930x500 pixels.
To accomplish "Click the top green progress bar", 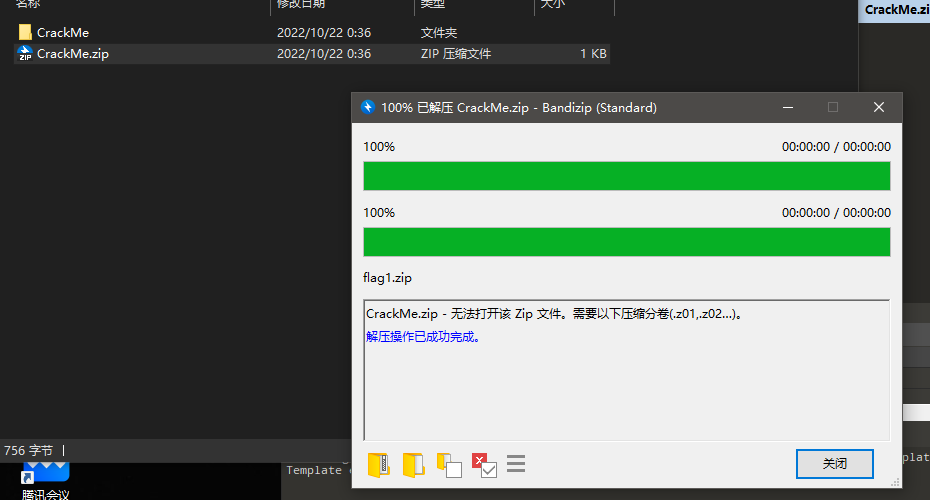I will (626, 176).
